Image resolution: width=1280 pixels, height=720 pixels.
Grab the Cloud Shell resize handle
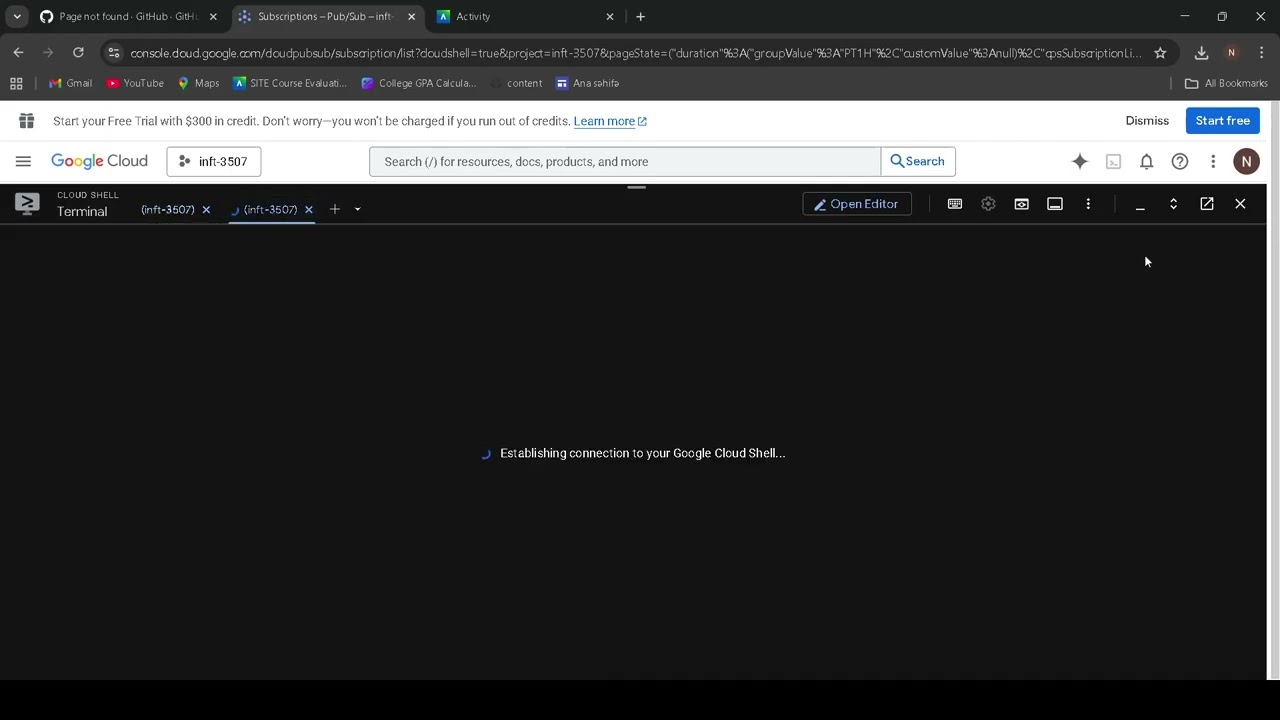click(x=636, y=187)
